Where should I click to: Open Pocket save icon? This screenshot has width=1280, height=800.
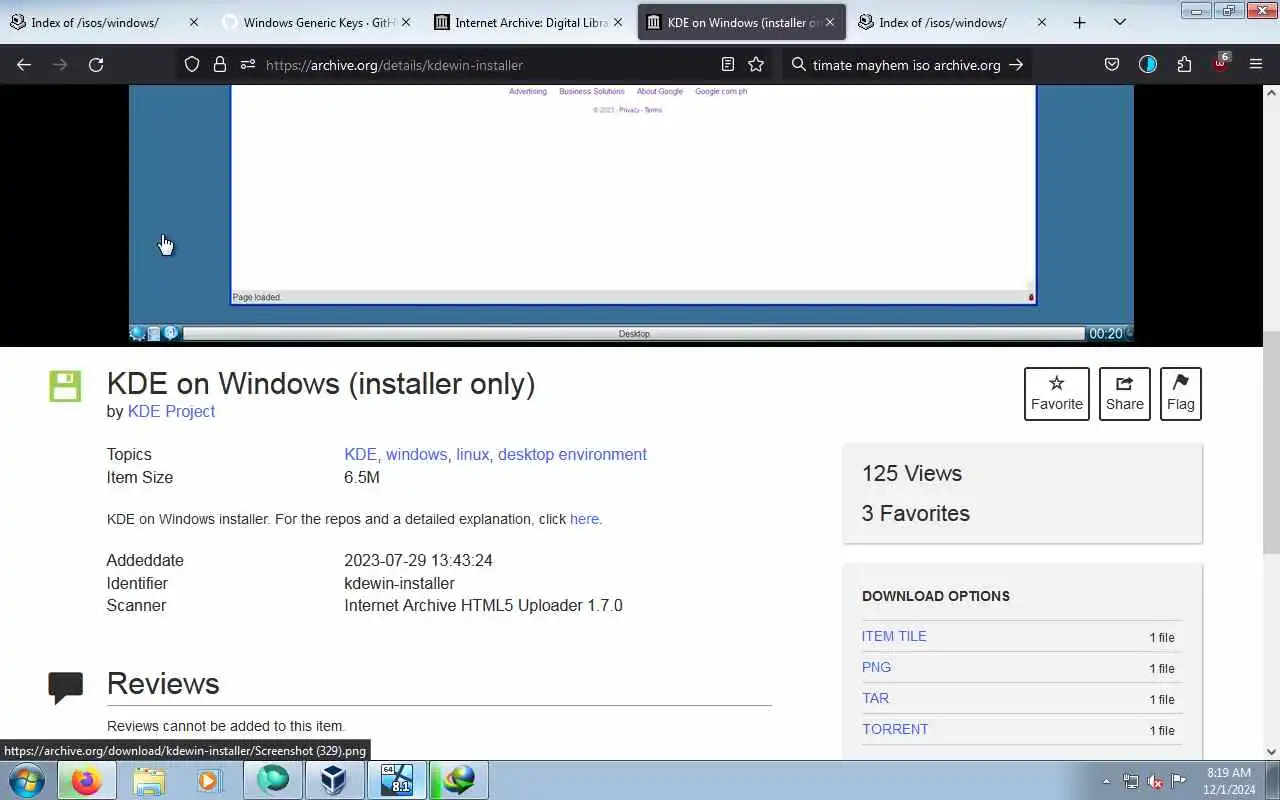pos(1112,65)
